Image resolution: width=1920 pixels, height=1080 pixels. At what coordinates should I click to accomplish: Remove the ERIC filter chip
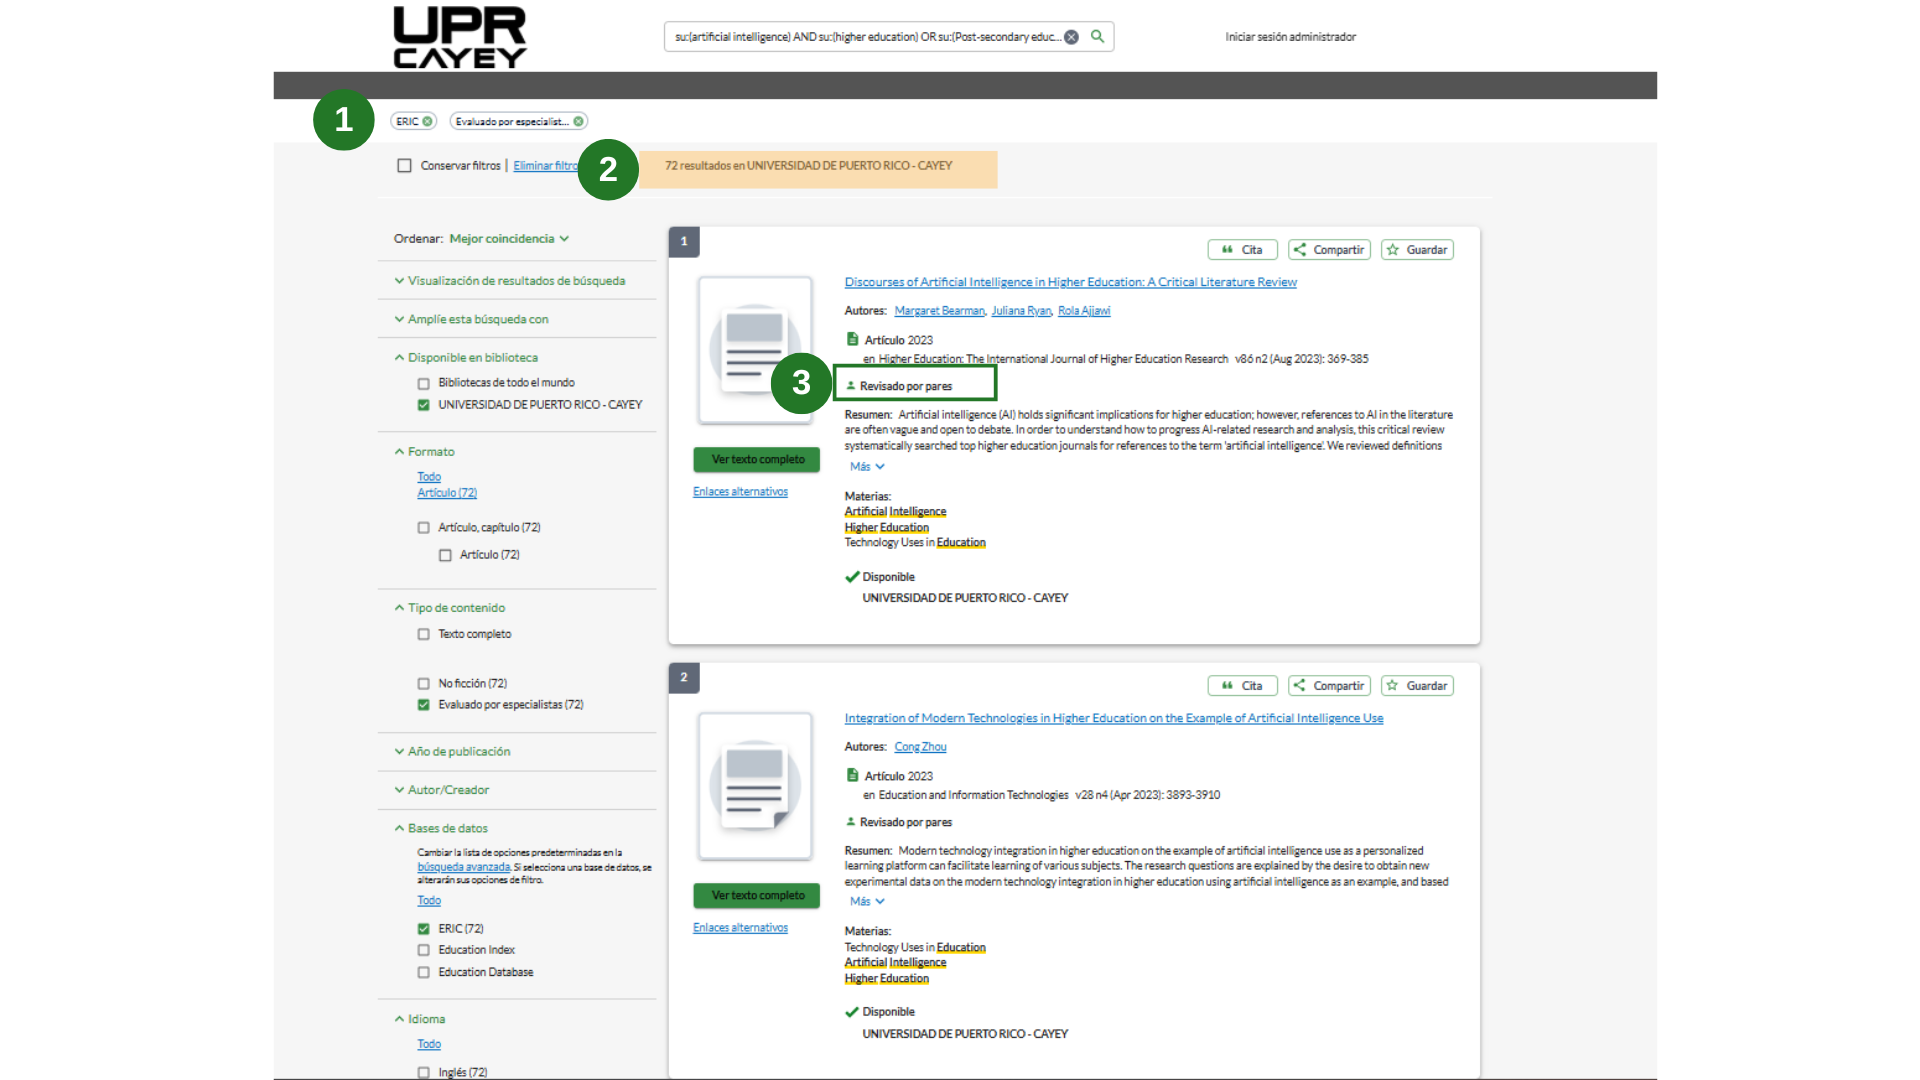click(428, 122)
